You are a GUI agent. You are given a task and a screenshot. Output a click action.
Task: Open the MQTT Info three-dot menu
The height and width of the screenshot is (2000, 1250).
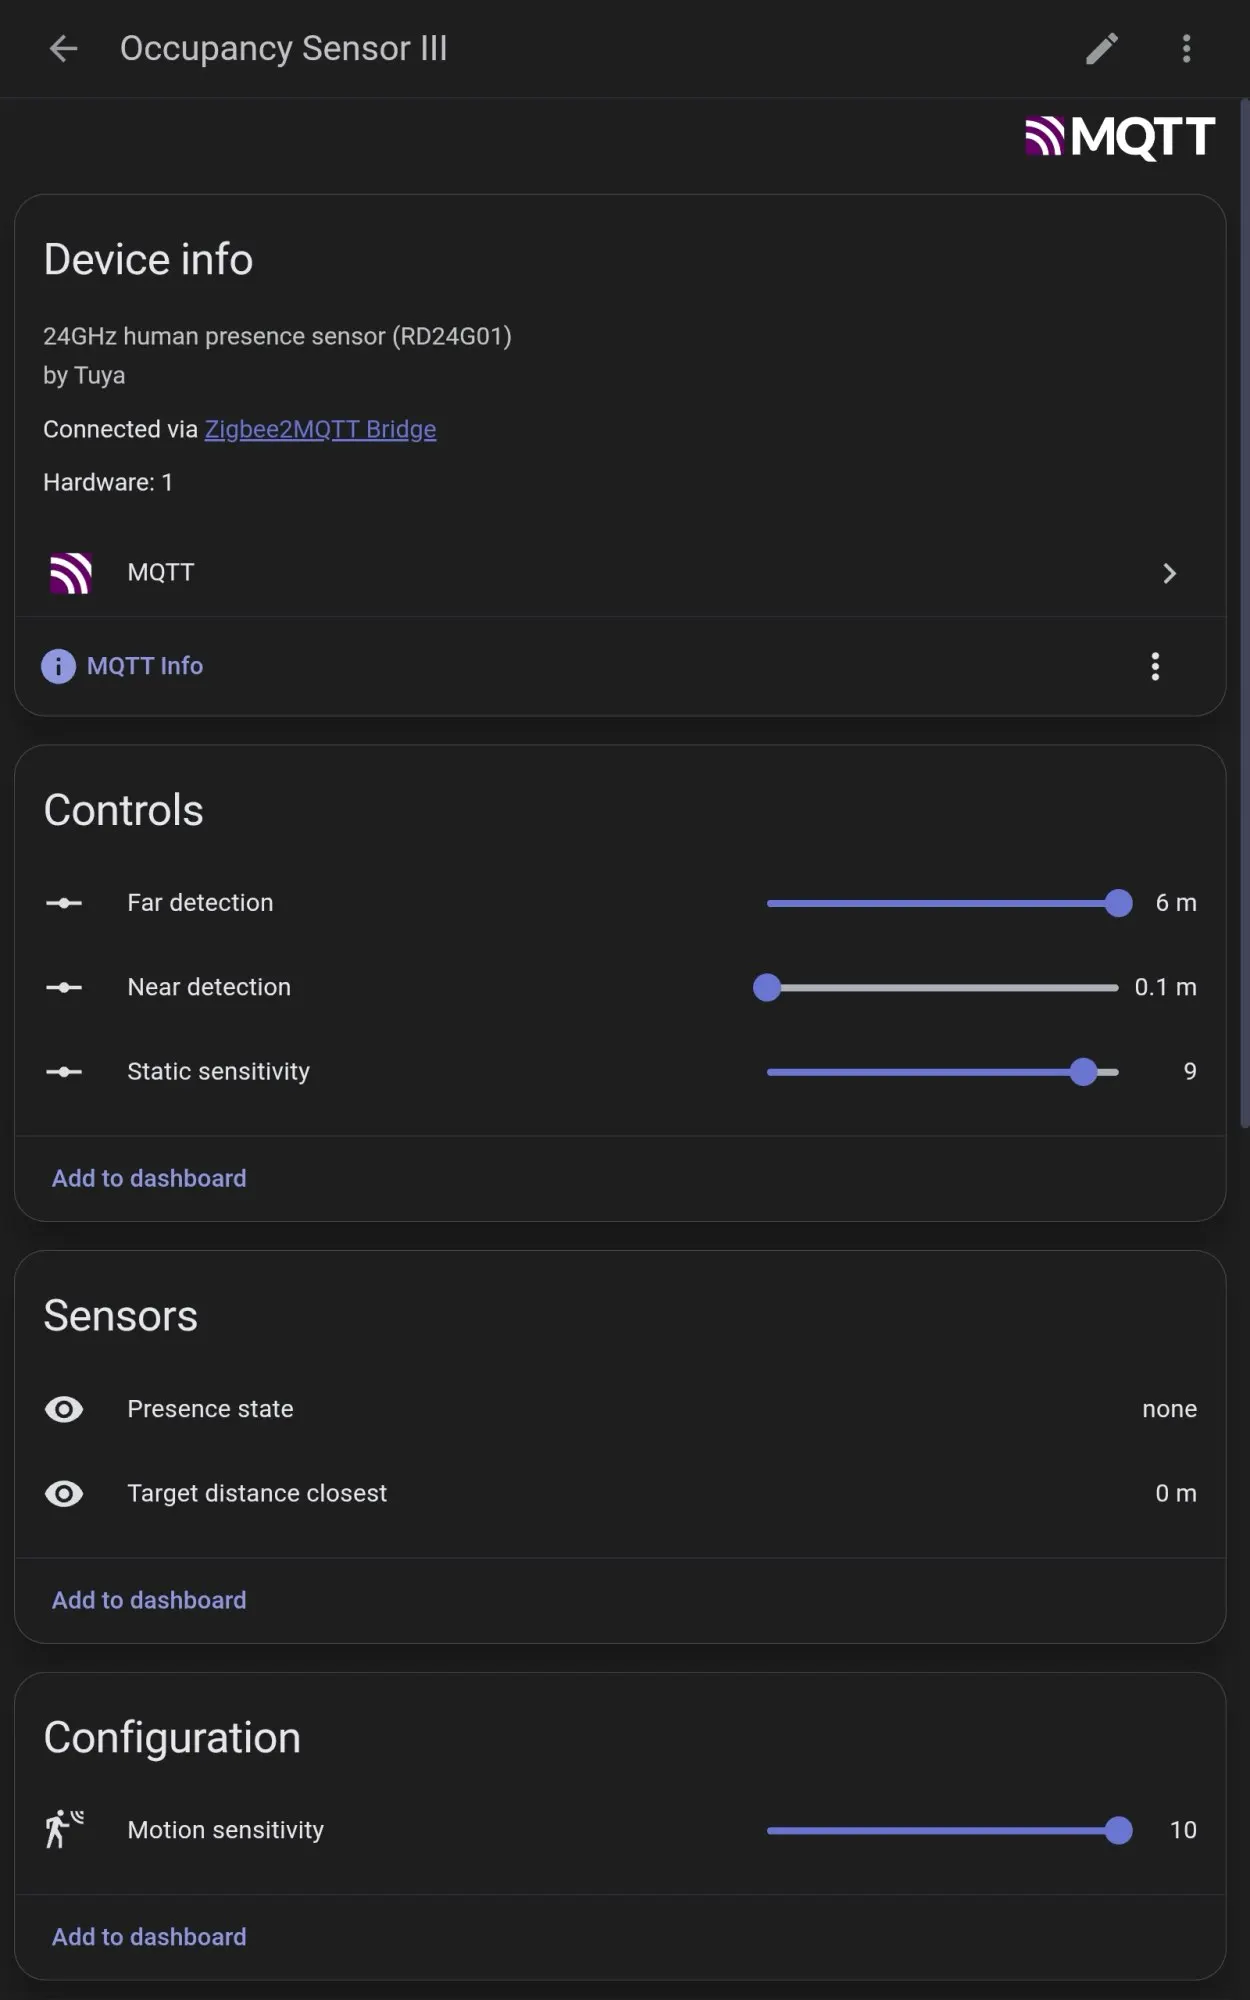pyautogui.click(x=1155, y=666)
